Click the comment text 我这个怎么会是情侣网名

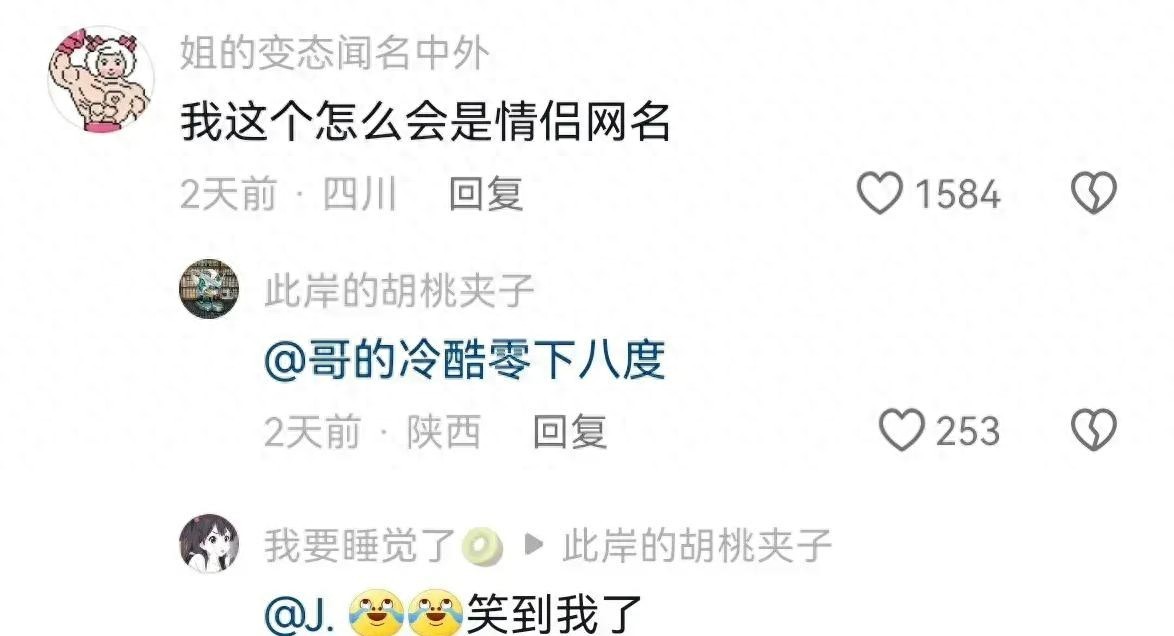pos(425,122)
